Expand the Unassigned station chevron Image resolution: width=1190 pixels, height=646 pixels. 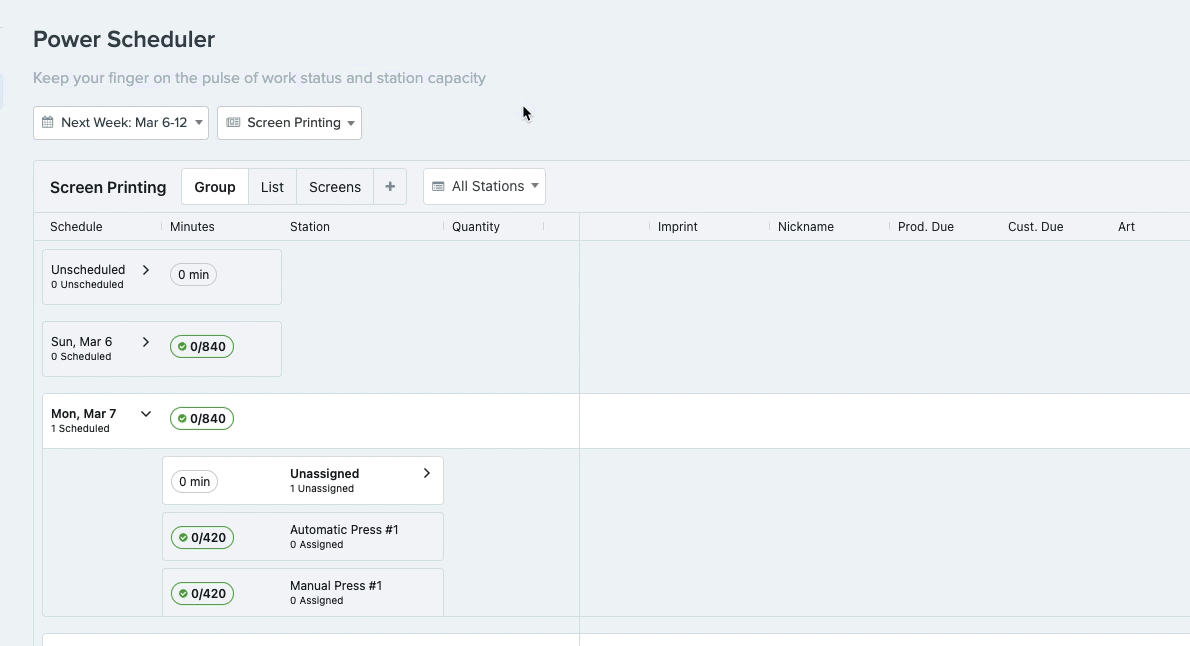[x=427, y=473]
